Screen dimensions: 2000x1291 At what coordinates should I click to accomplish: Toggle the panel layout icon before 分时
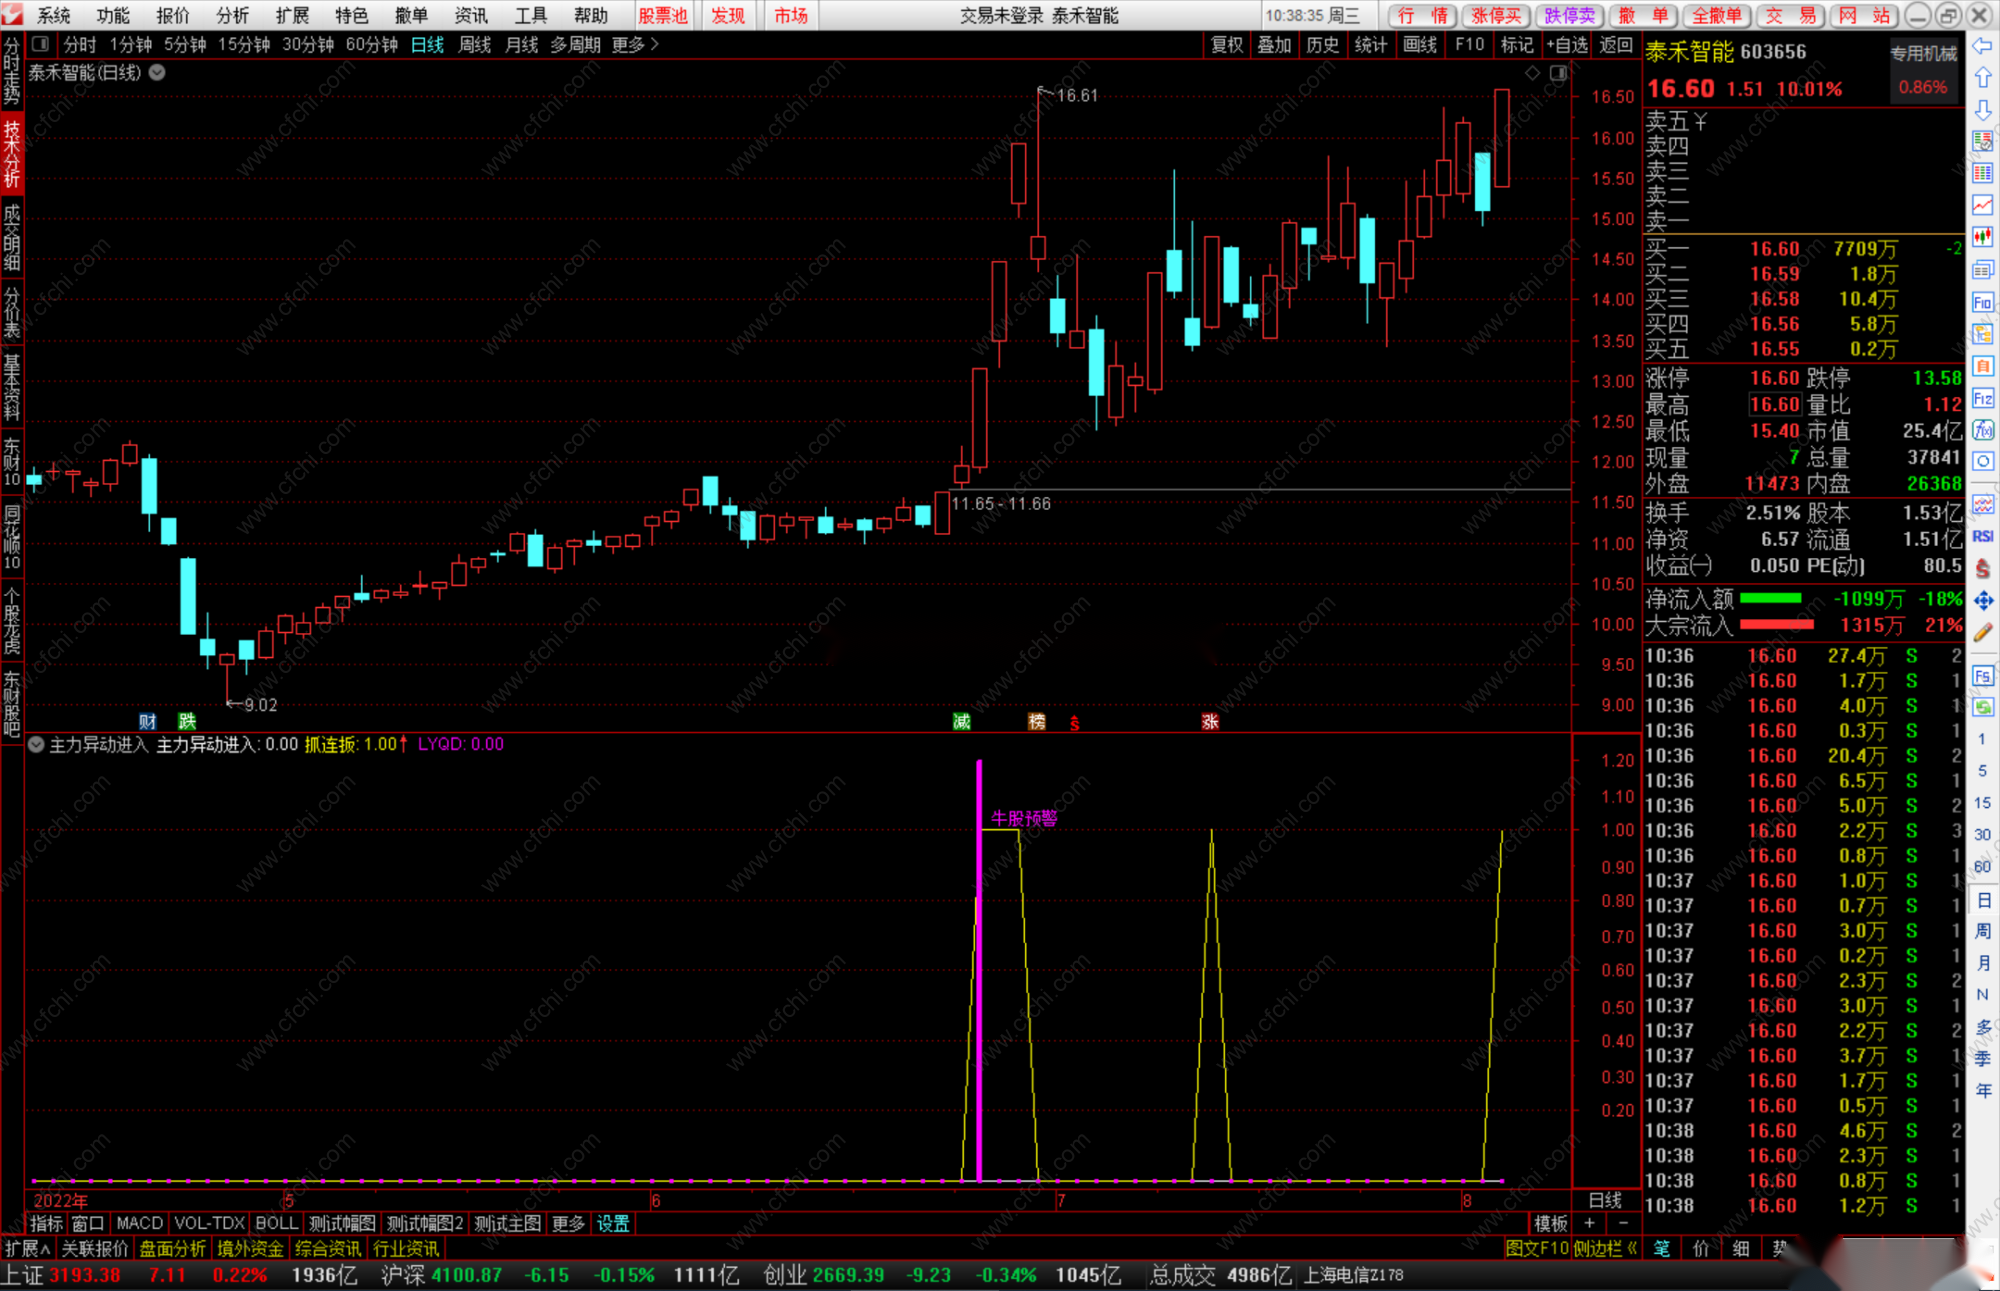click(x=41, y=44)
